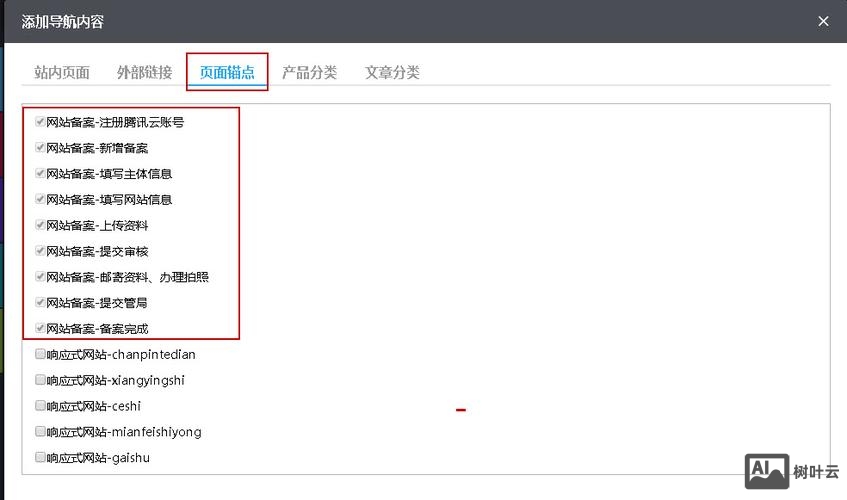Click the 响应式网站-ceshi label text
This screenshot has width=847, height=500.
[93, 406]
